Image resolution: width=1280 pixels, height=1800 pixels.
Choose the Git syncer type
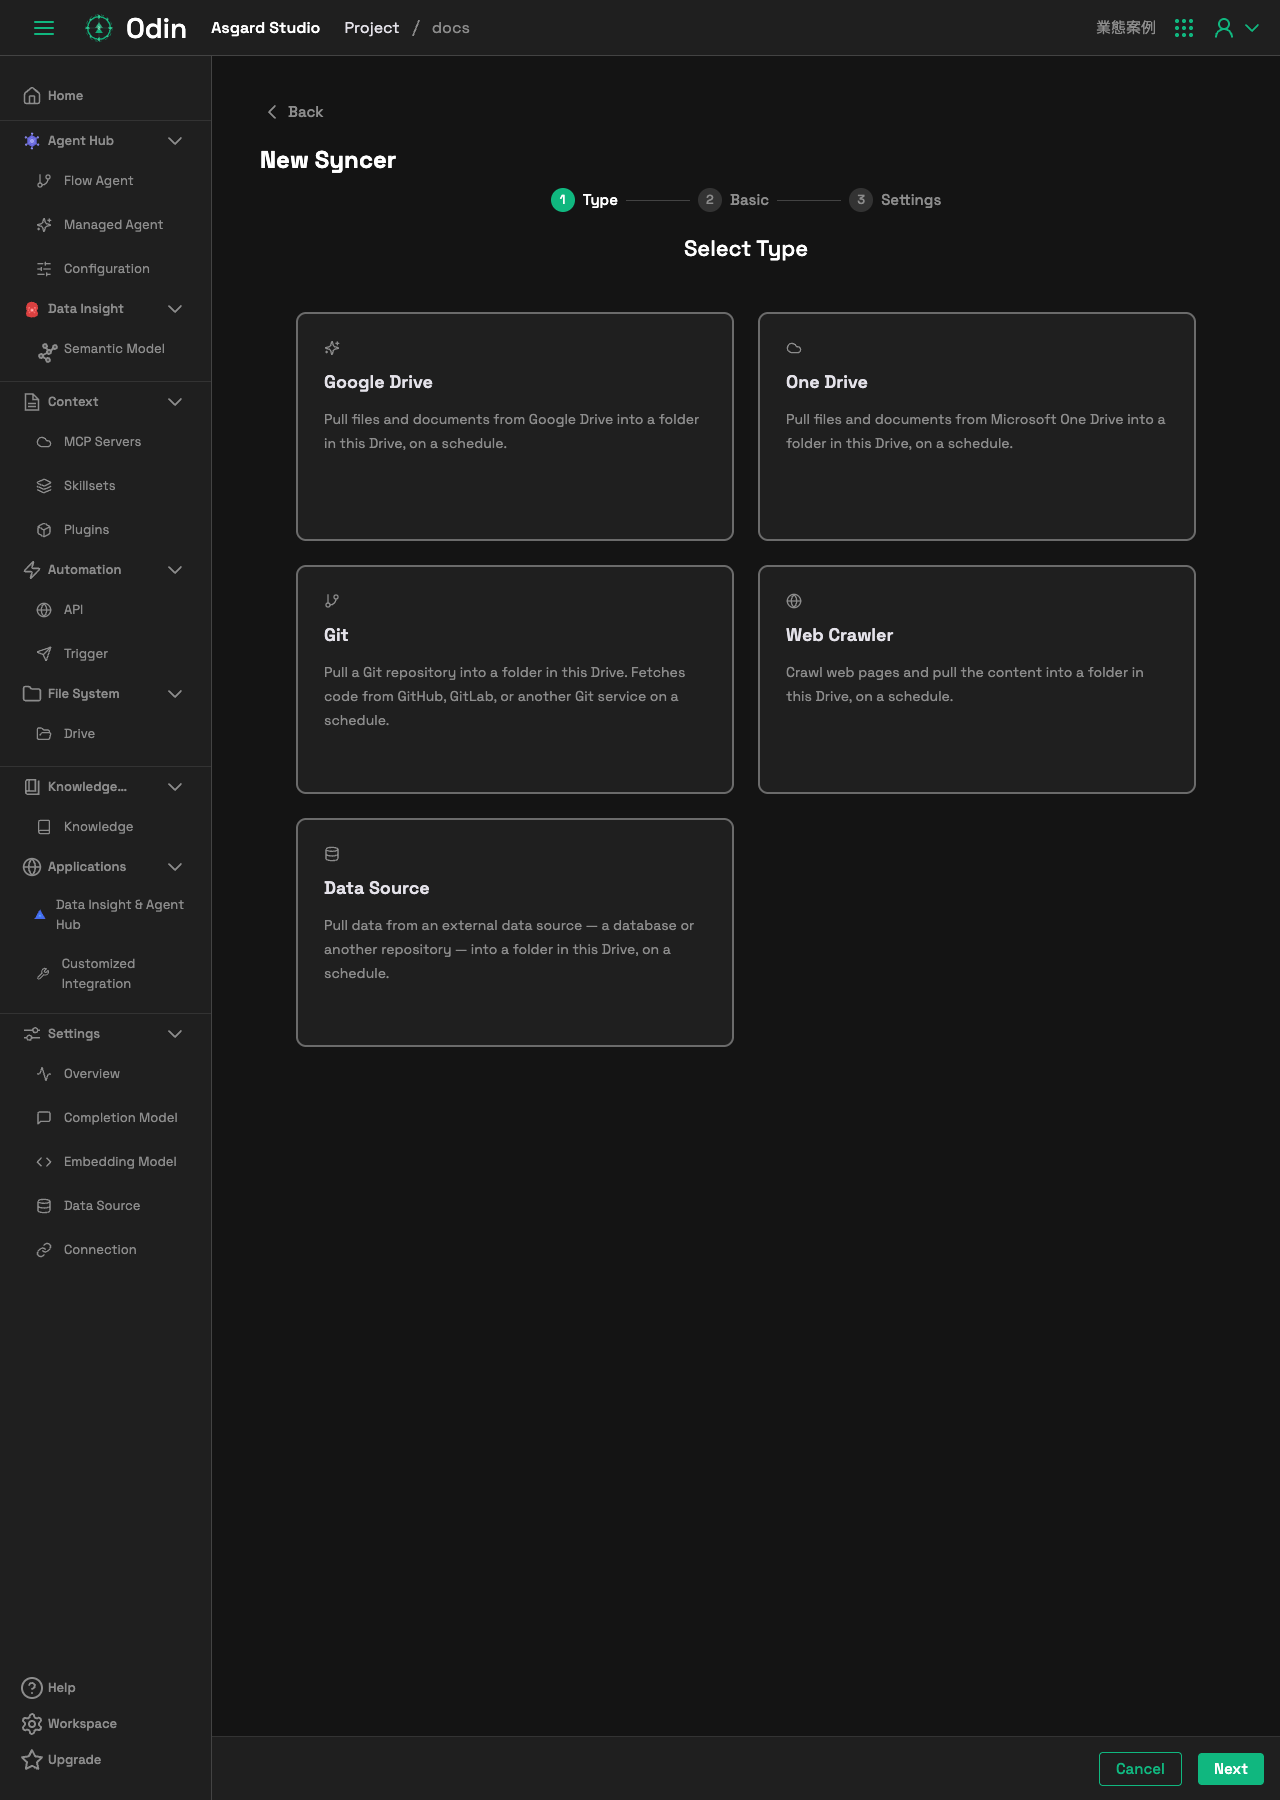515,680
